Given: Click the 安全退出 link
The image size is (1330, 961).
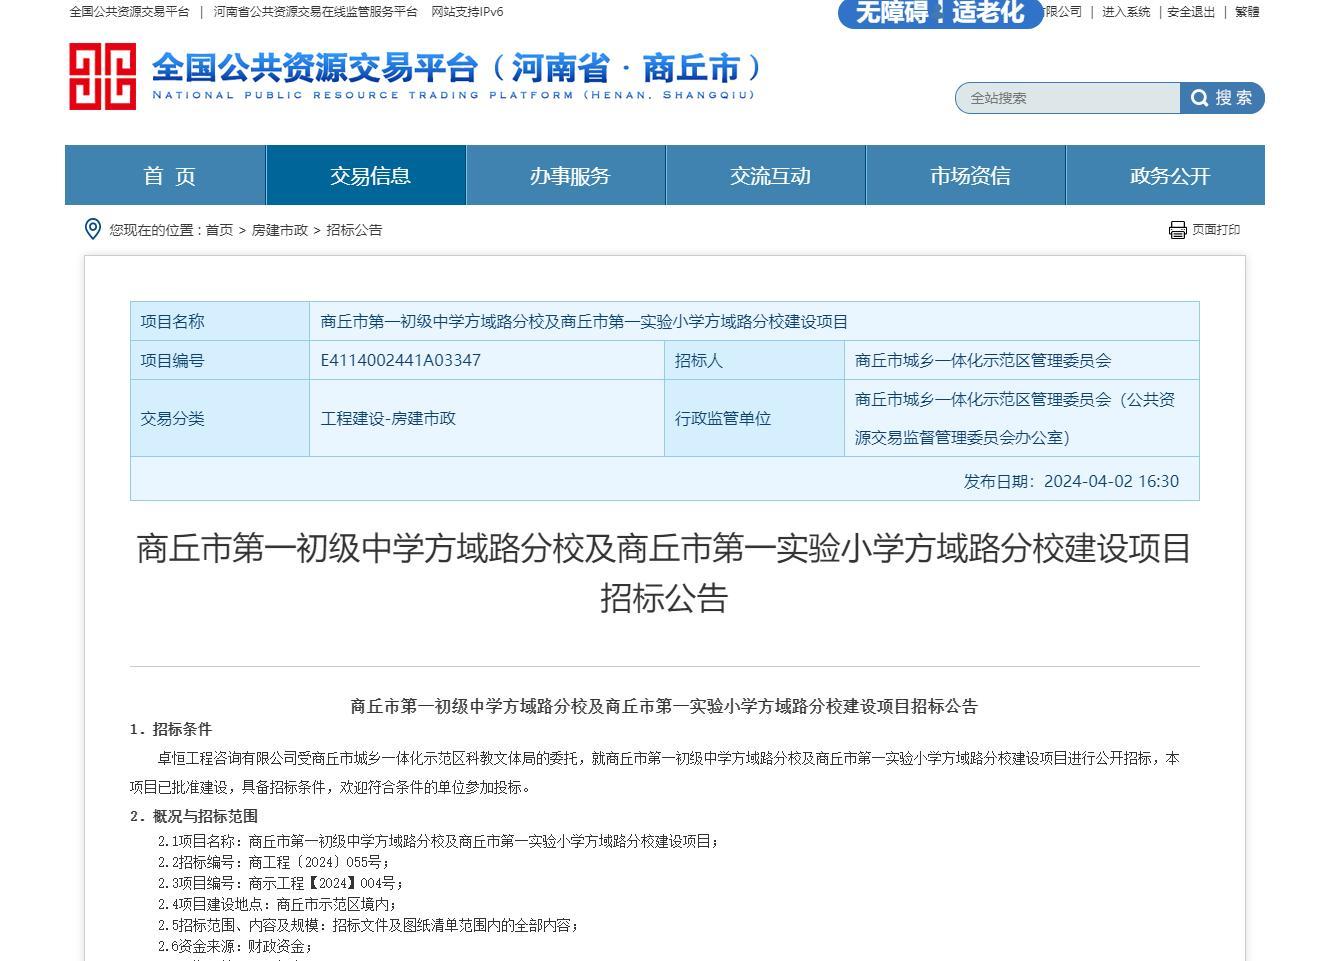Looking at the screenshot, I should [x=1191, y=12].
